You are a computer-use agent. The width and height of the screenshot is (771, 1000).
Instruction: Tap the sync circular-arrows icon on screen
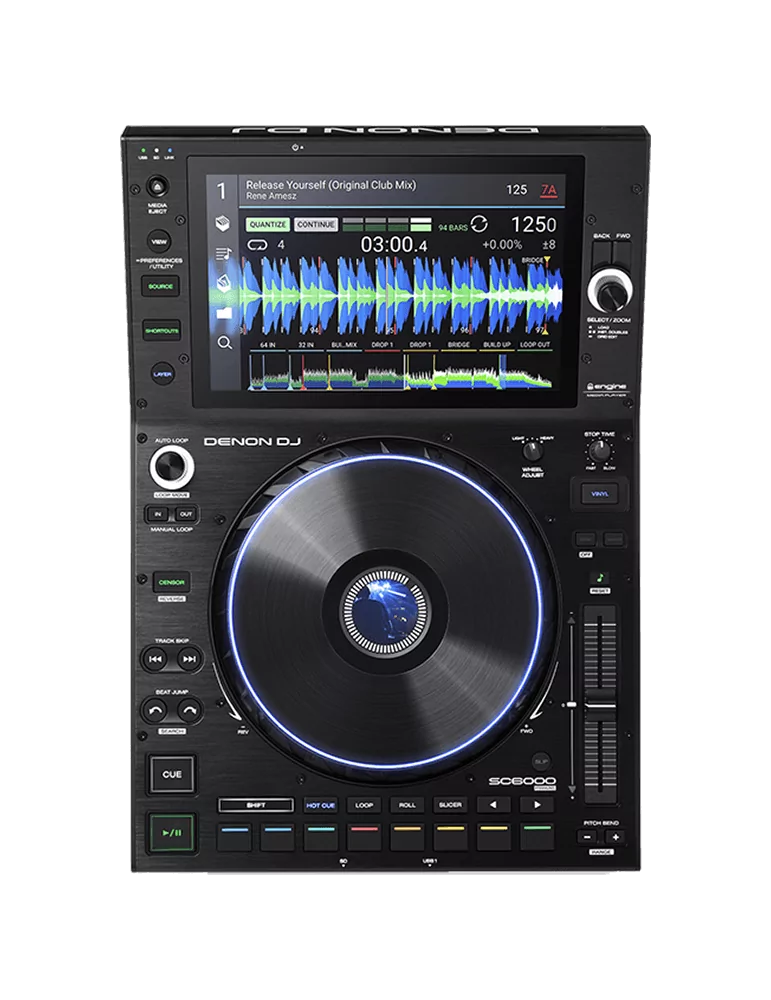pyautogui.click(x=479, y=224)
